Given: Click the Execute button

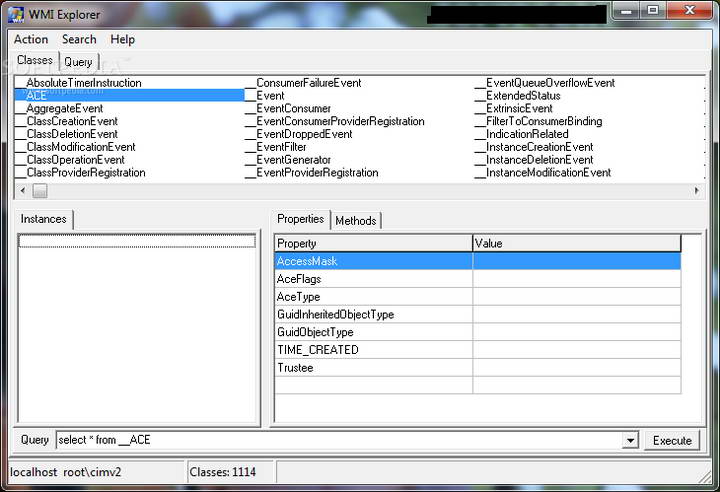Looking at the screenshot, I should [x=672, y=441].
